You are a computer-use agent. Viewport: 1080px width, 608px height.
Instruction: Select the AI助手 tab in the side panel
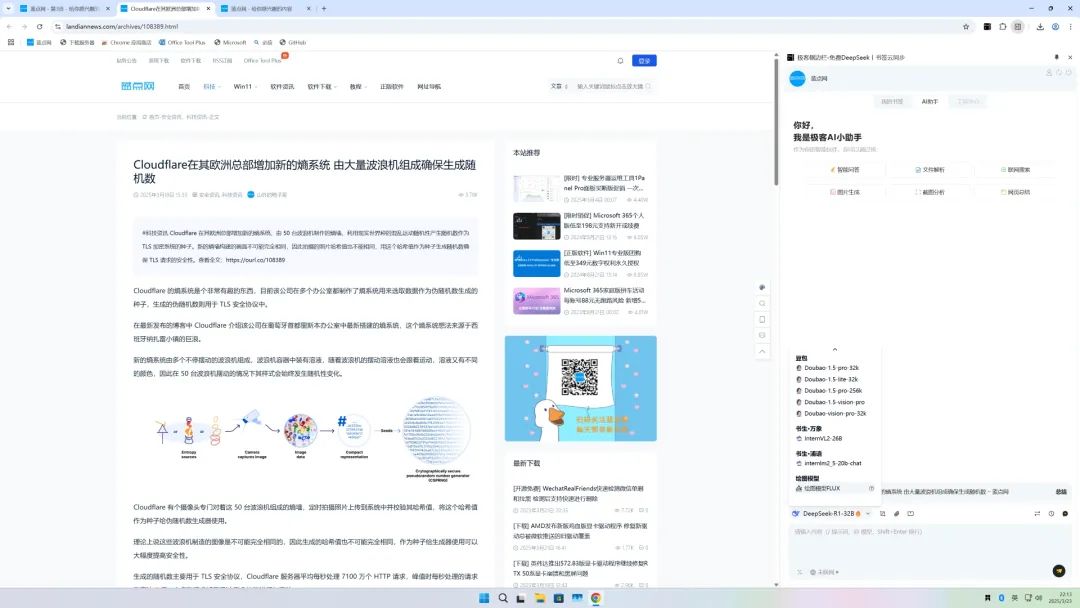tap(930, 101)
